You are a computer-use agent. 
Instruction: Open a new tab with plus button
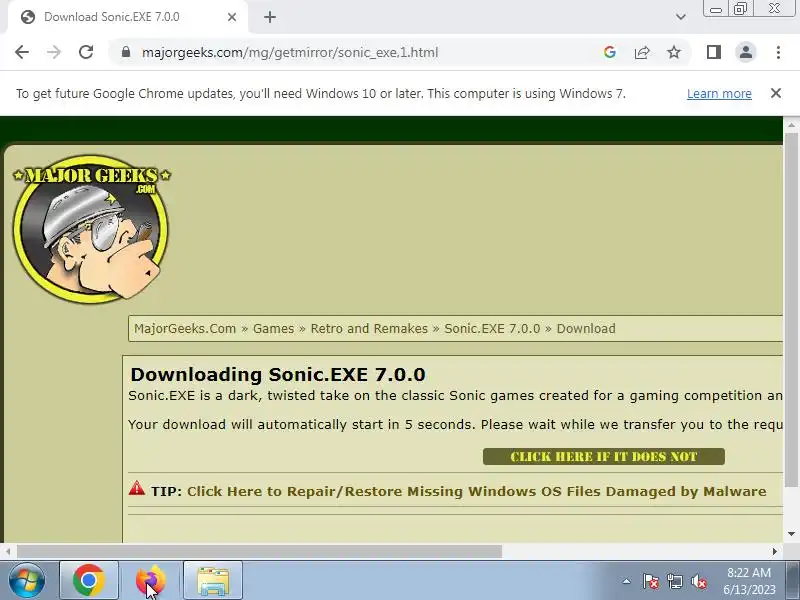coord(270,17)
